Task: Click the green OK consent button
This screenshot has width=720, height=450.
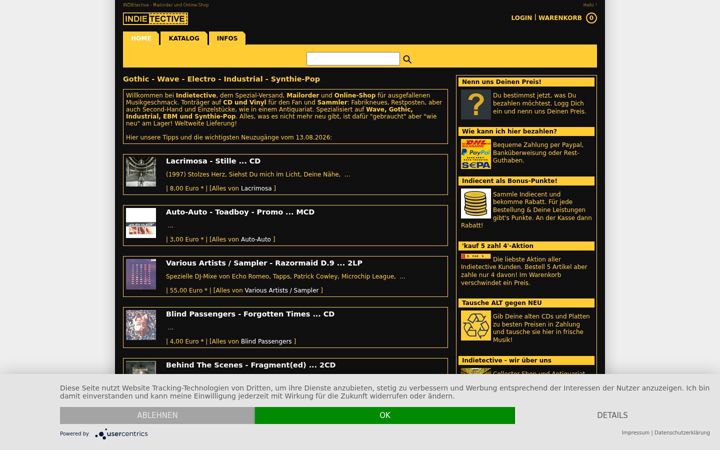Action: (385, 415)
